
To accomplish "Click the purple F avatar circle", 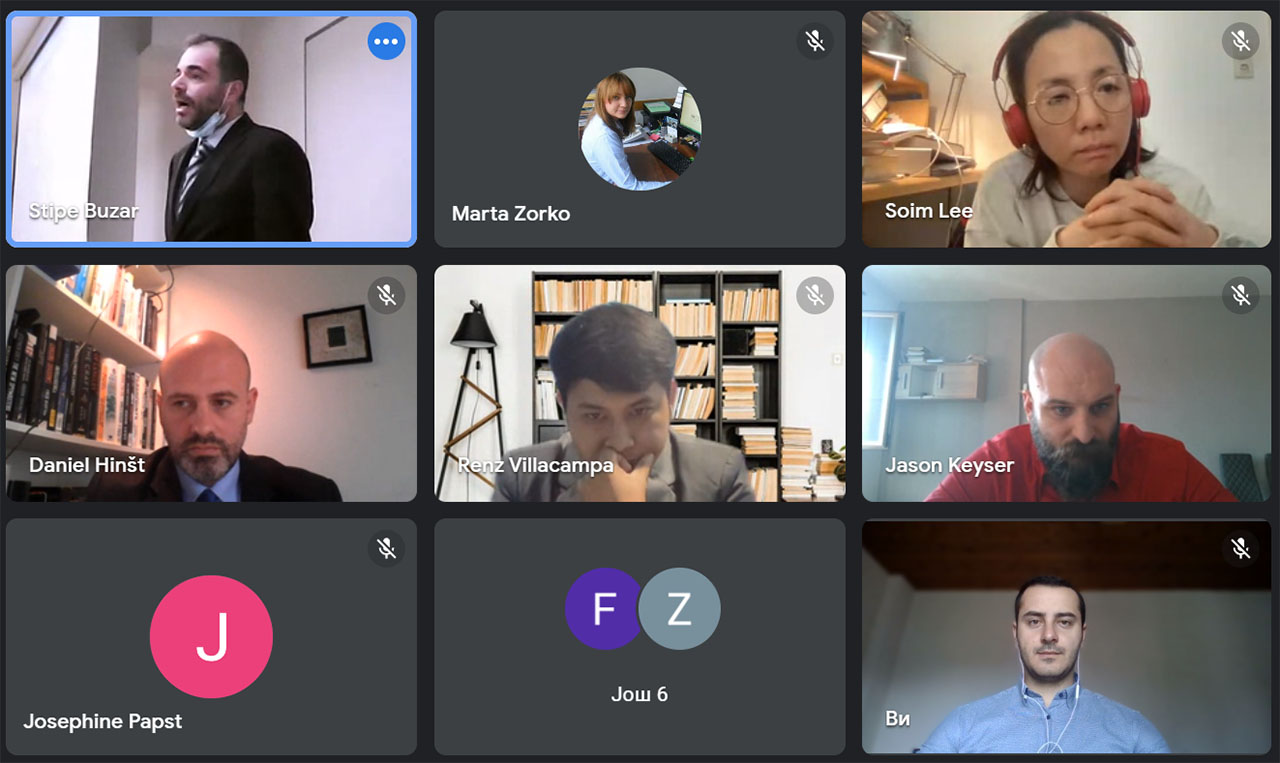I will pos(604,609).
